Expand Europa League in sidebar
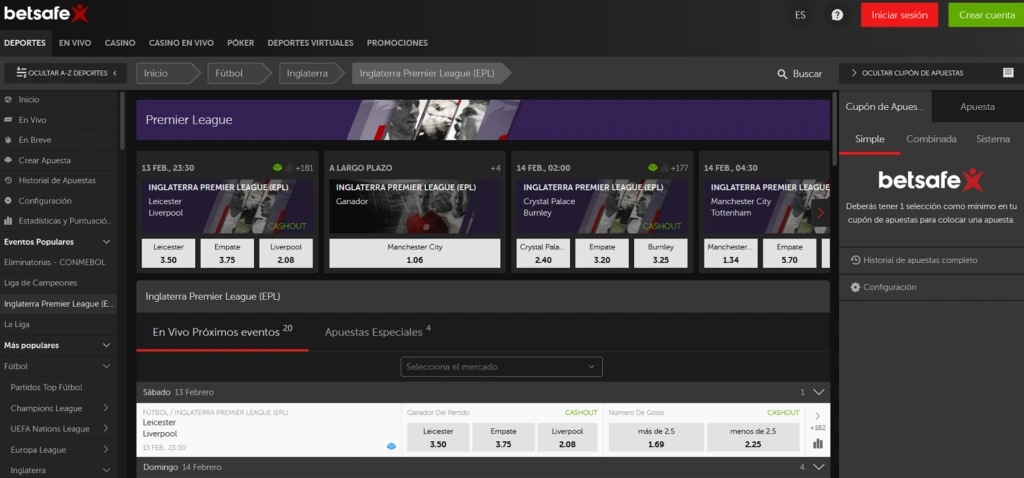The width and height of the screenshot is (1024, 478). tap(106, 450)
